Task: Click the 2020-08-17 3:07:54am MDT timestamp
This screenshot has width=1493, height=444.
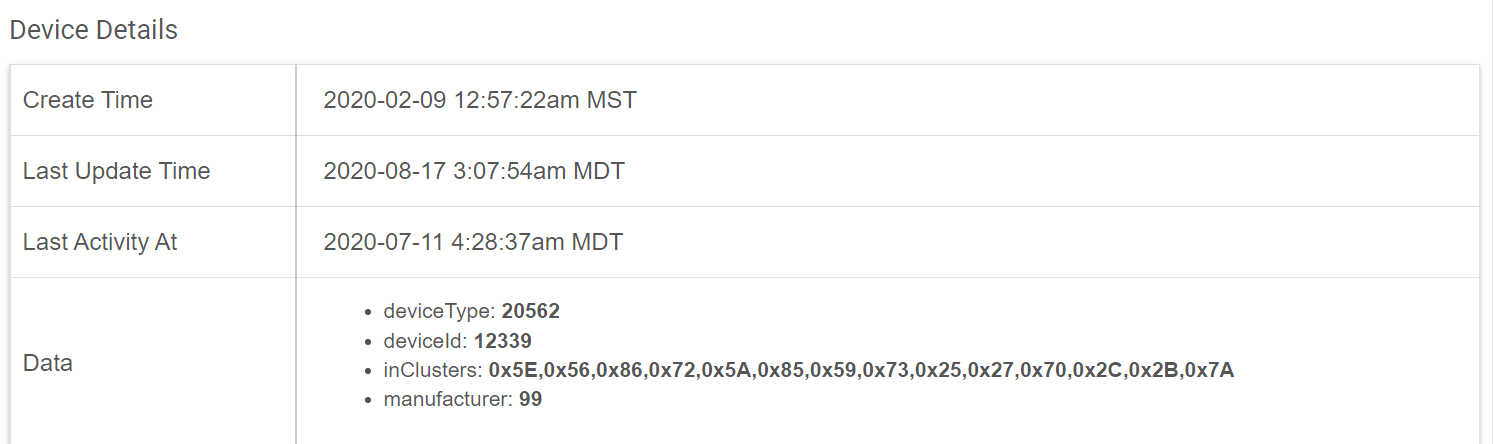Action: (x=474, y=171)
